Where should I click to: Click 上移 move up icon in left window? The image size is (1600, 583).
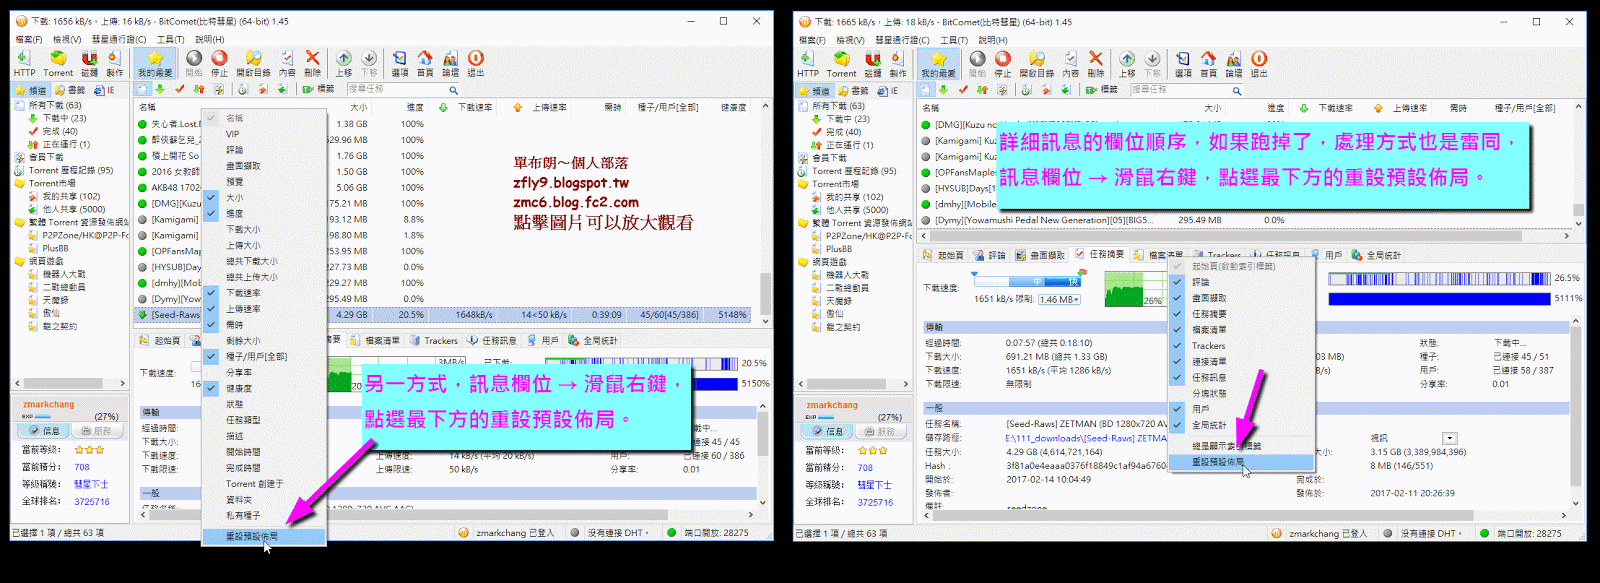343,63
